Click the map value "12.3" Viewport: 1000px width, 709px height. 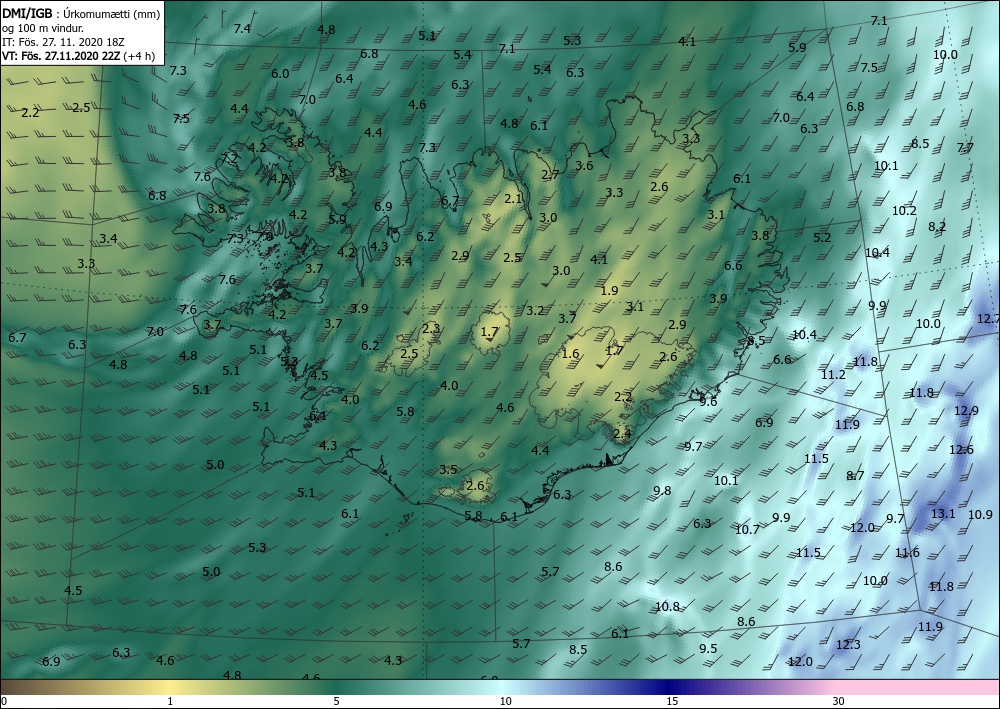tap(848, 645)
